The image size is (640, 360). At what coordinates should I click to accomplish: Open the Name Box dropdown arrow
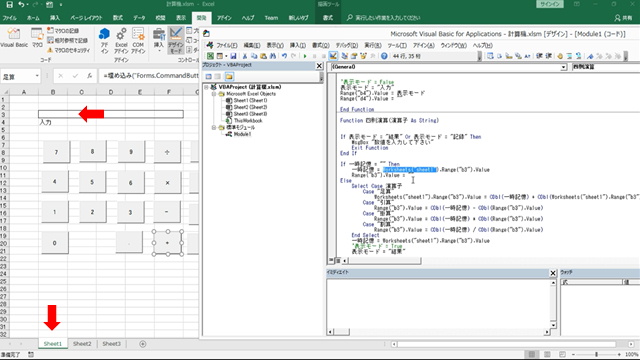37,76
